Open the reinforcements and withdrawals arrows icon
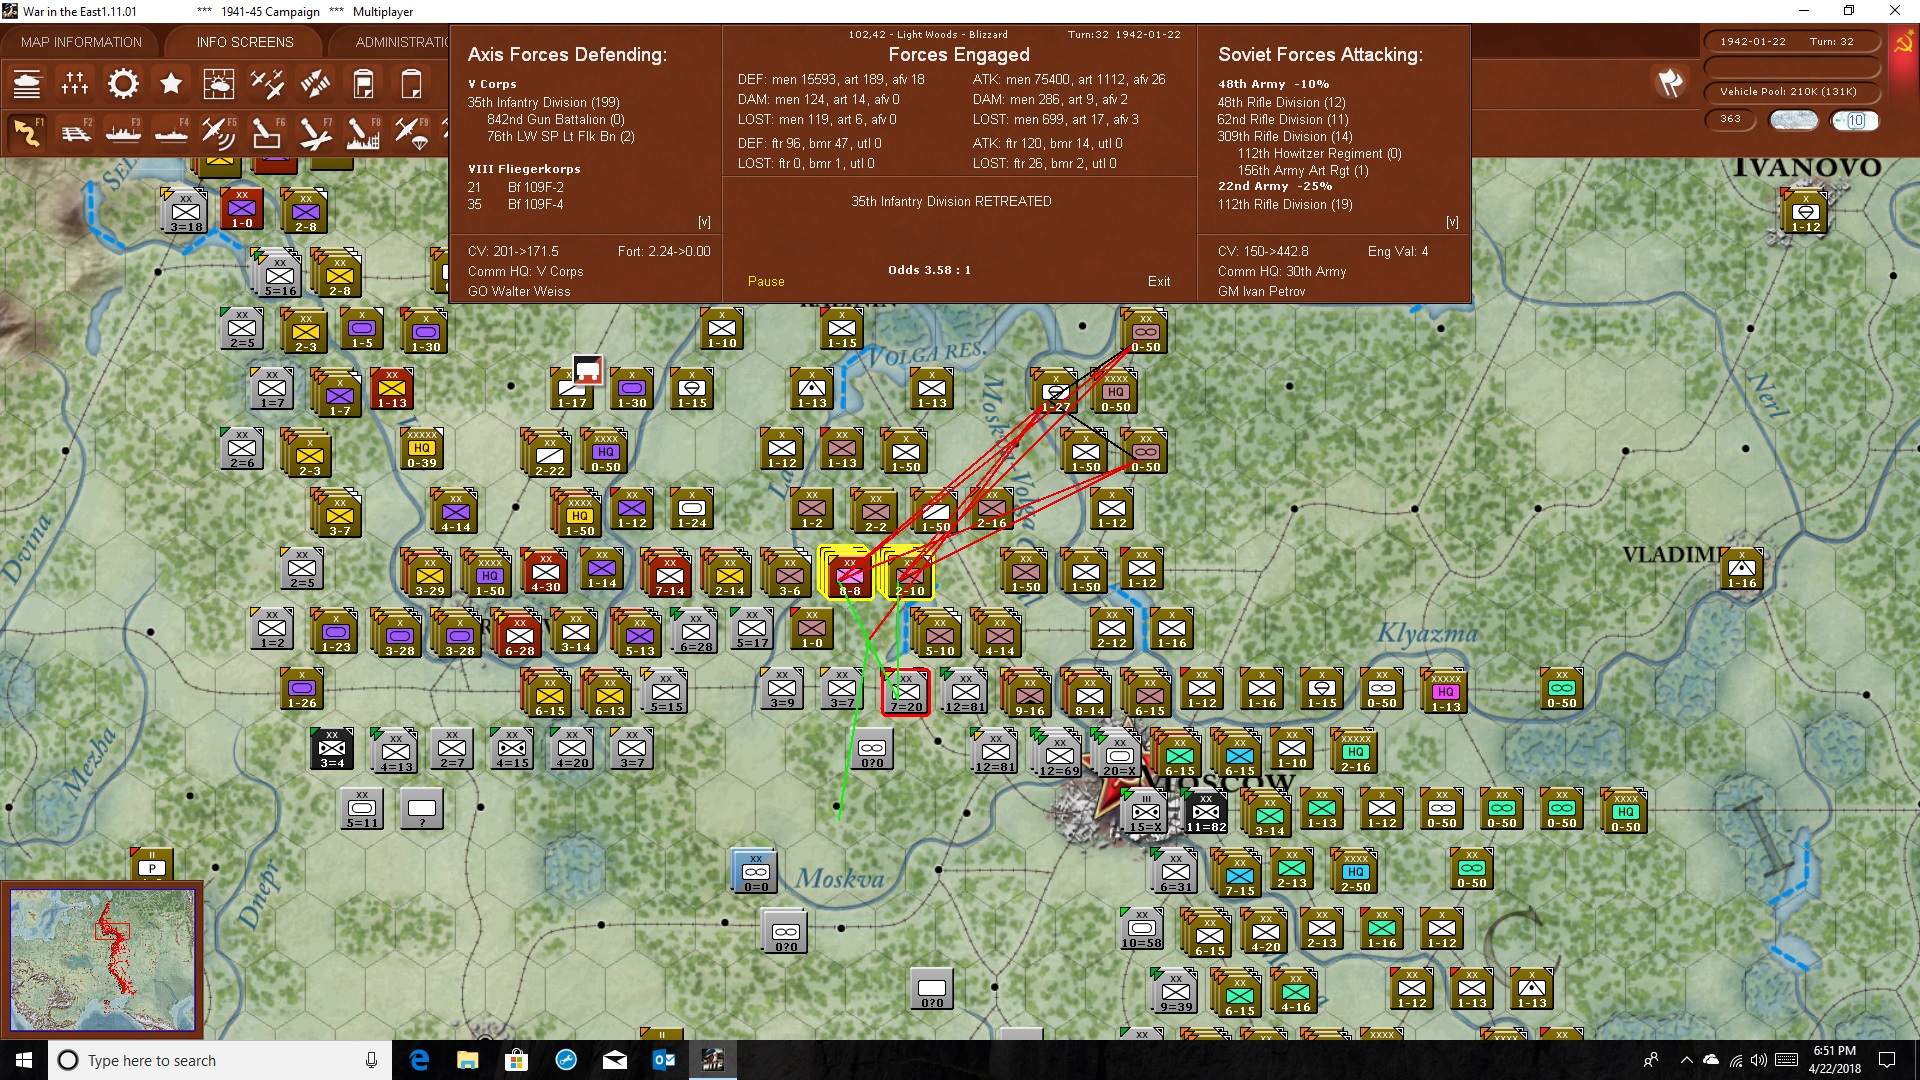 tap(315, 84)
